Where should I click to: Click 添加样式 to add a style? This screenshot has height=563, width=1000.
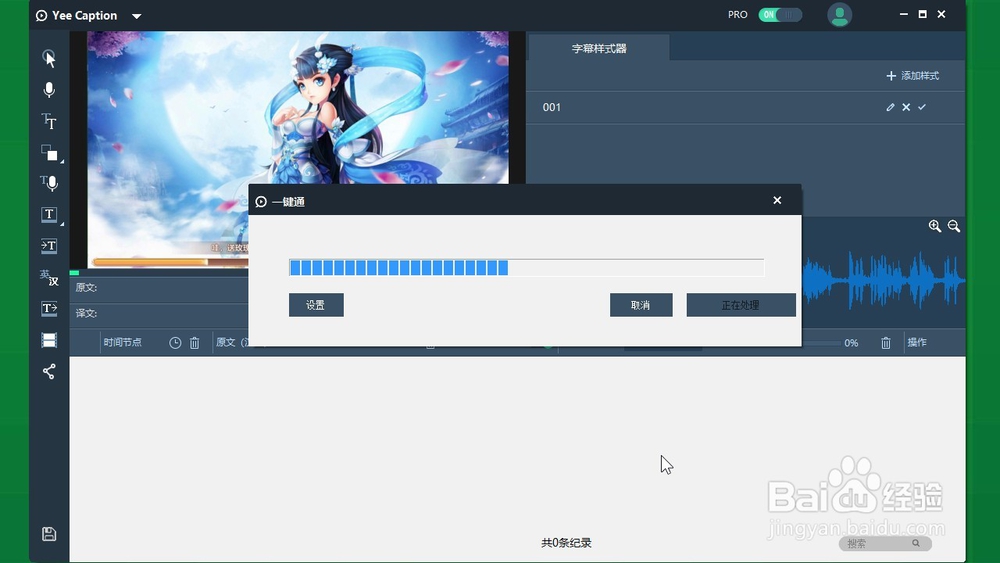[913, 76]
